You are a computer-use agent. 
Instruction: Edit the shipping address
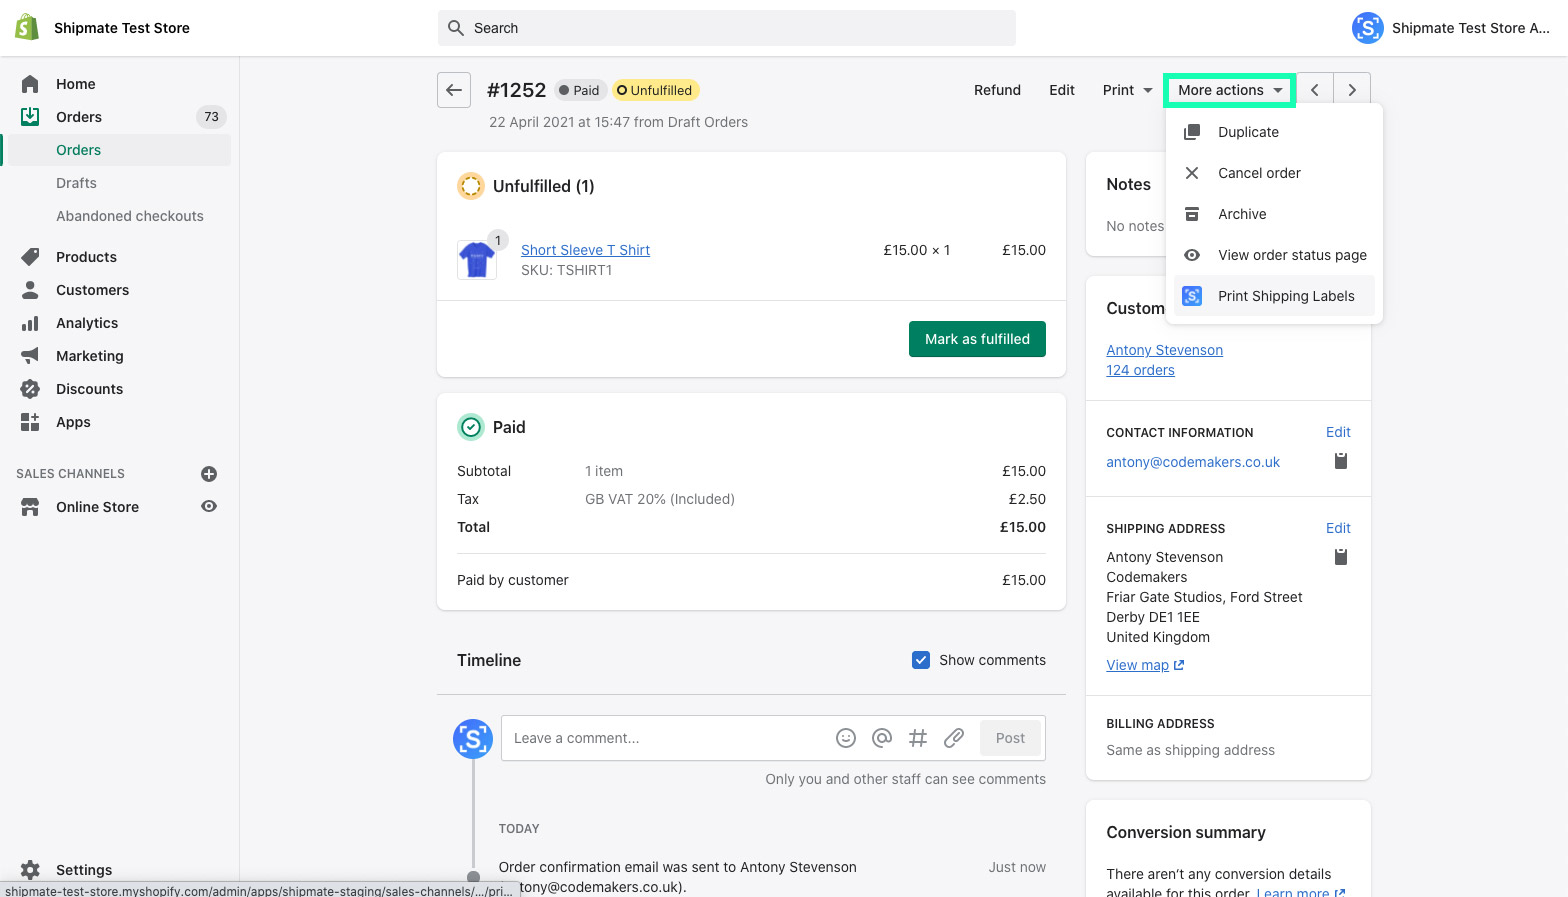[x=1338, y=528]
